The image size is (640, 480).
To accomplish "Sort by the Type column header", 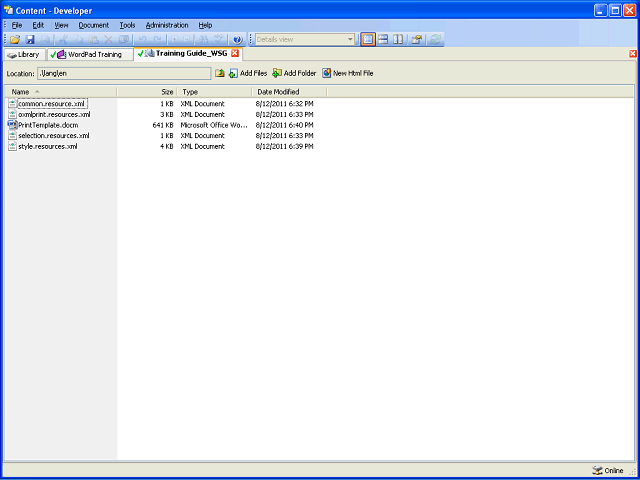I will [x=214, y=92].
